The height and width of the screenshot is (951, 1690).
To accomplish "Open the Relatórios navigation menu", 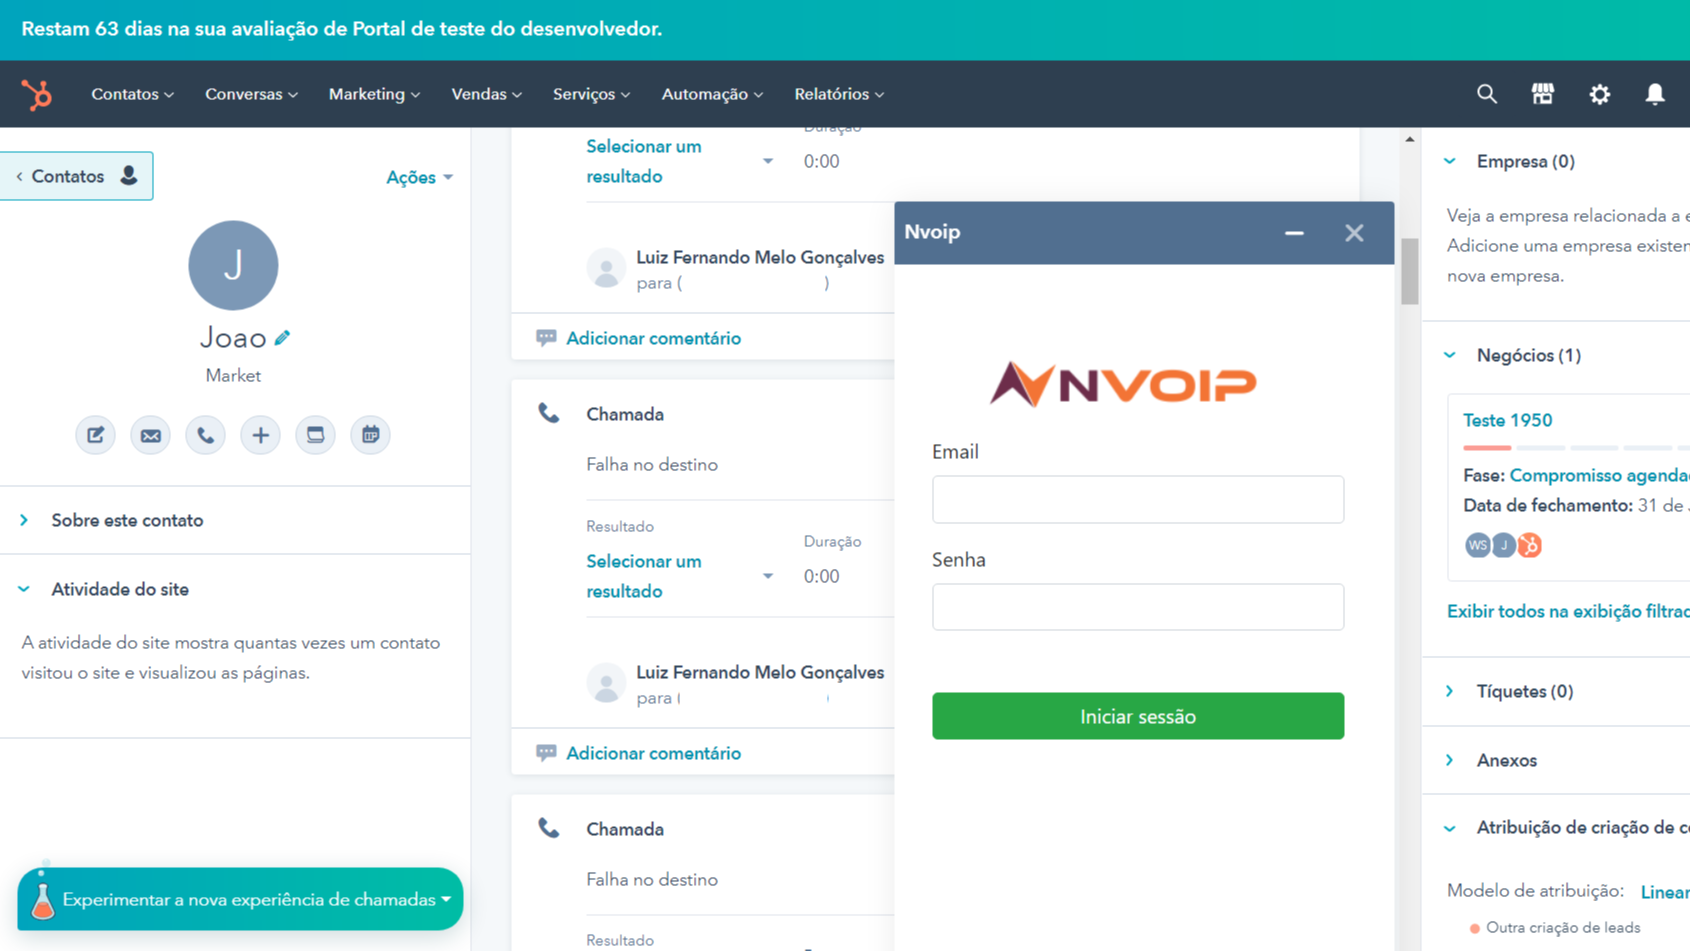I will click(x=839, y=94).
